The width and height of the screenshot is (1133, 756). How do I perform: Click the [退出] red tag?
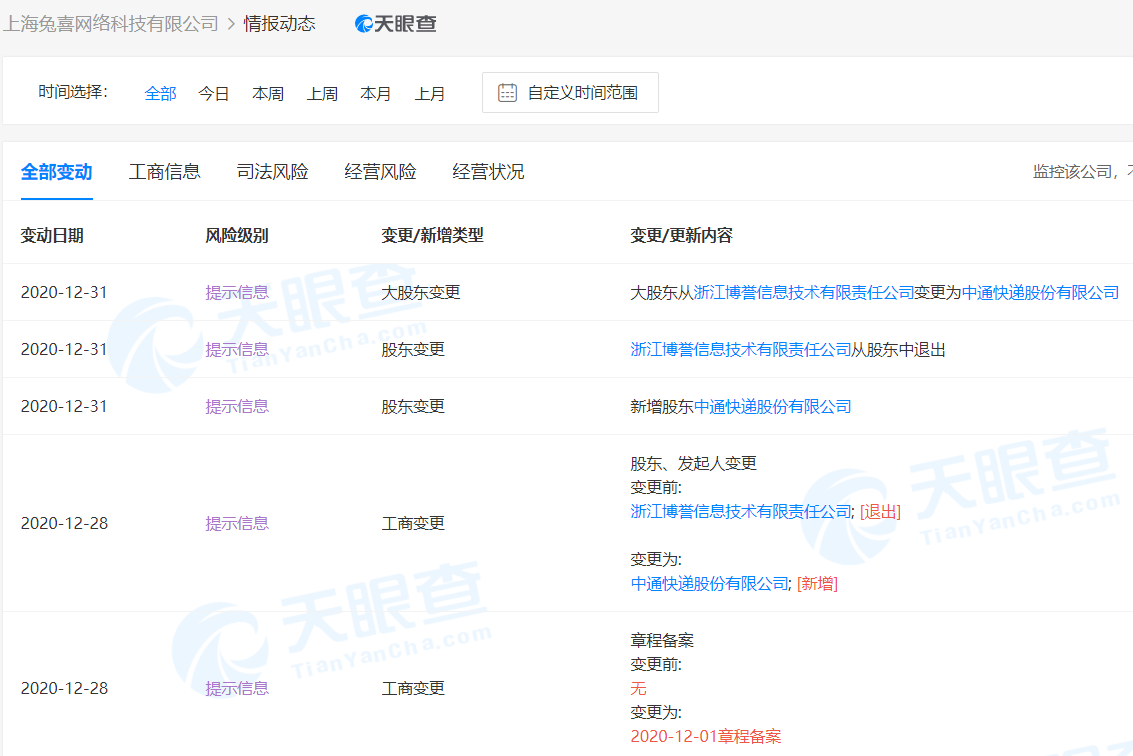pyautogui.click(x=880, y=512)
